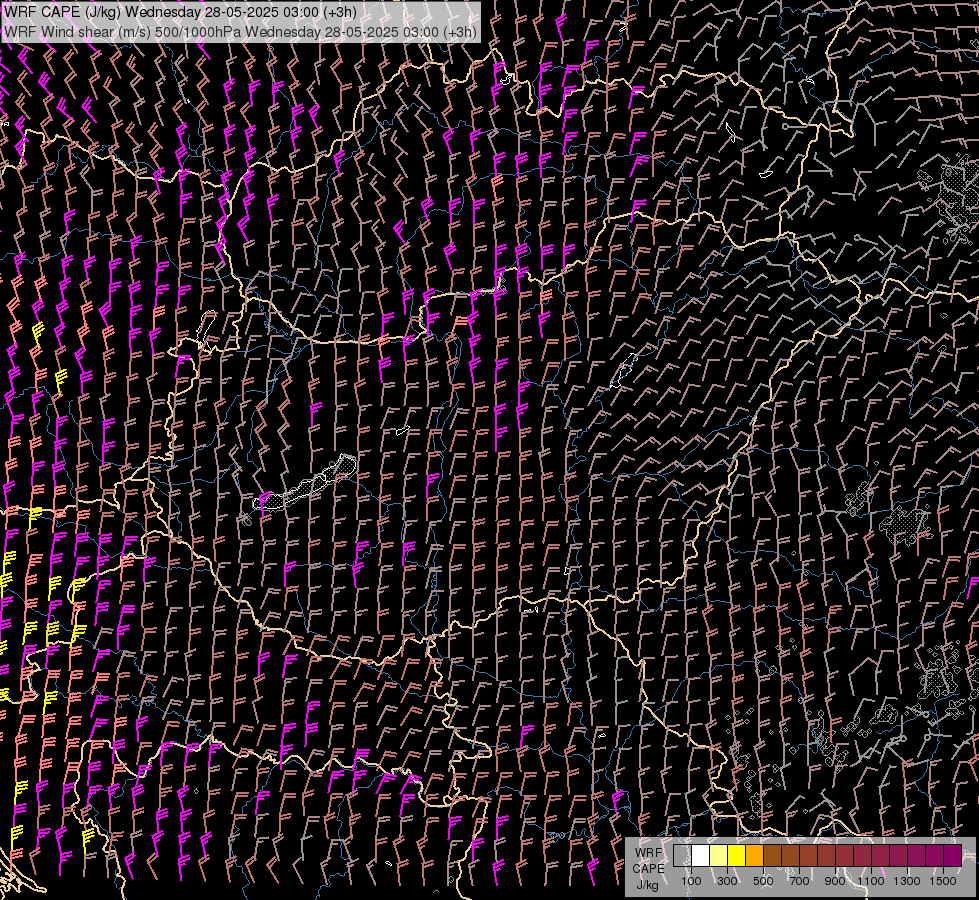Click the 1500 legend value
979x900 pixels.
pyautogui.click(x=943, y=881)
